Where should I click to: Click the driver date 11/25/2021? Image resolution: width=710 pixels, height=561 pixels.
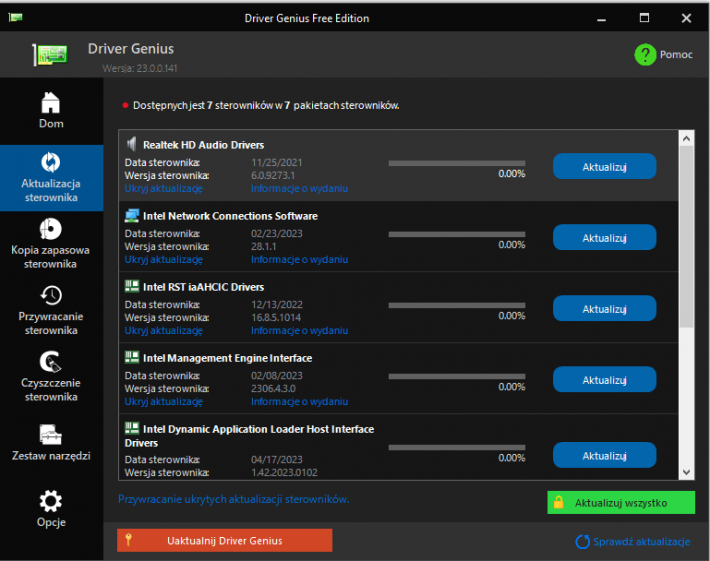(x=277, y=163)
